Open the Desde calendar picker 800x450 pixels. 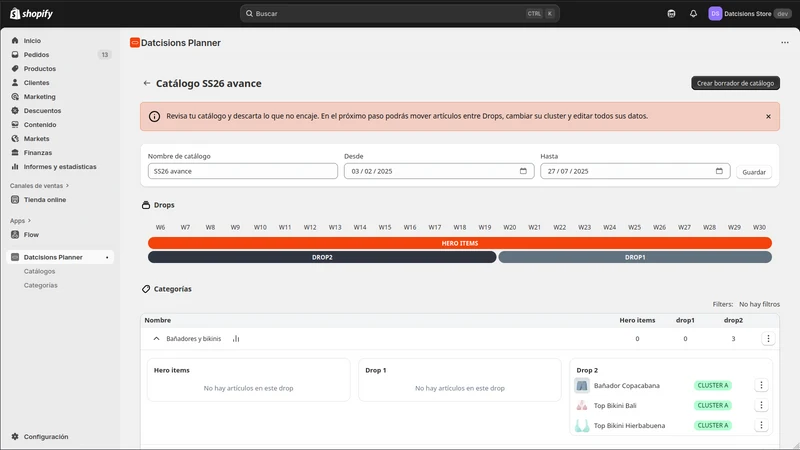(523, 171)
